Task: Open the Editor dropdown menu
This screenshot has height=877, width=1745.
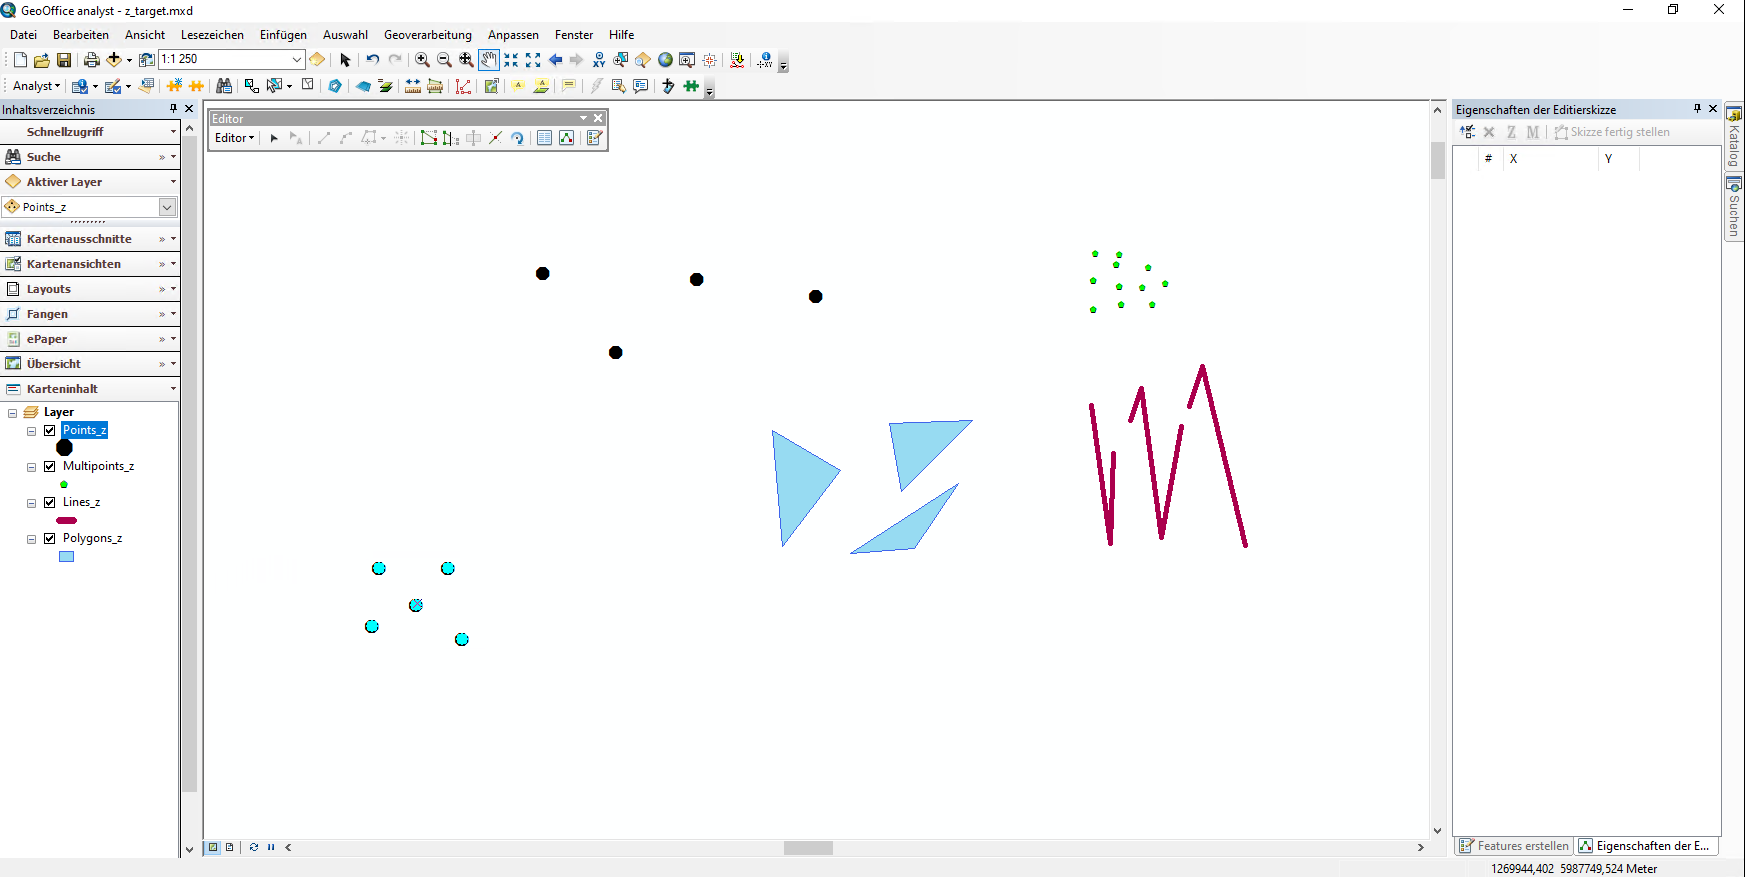Action: [235, 138]
